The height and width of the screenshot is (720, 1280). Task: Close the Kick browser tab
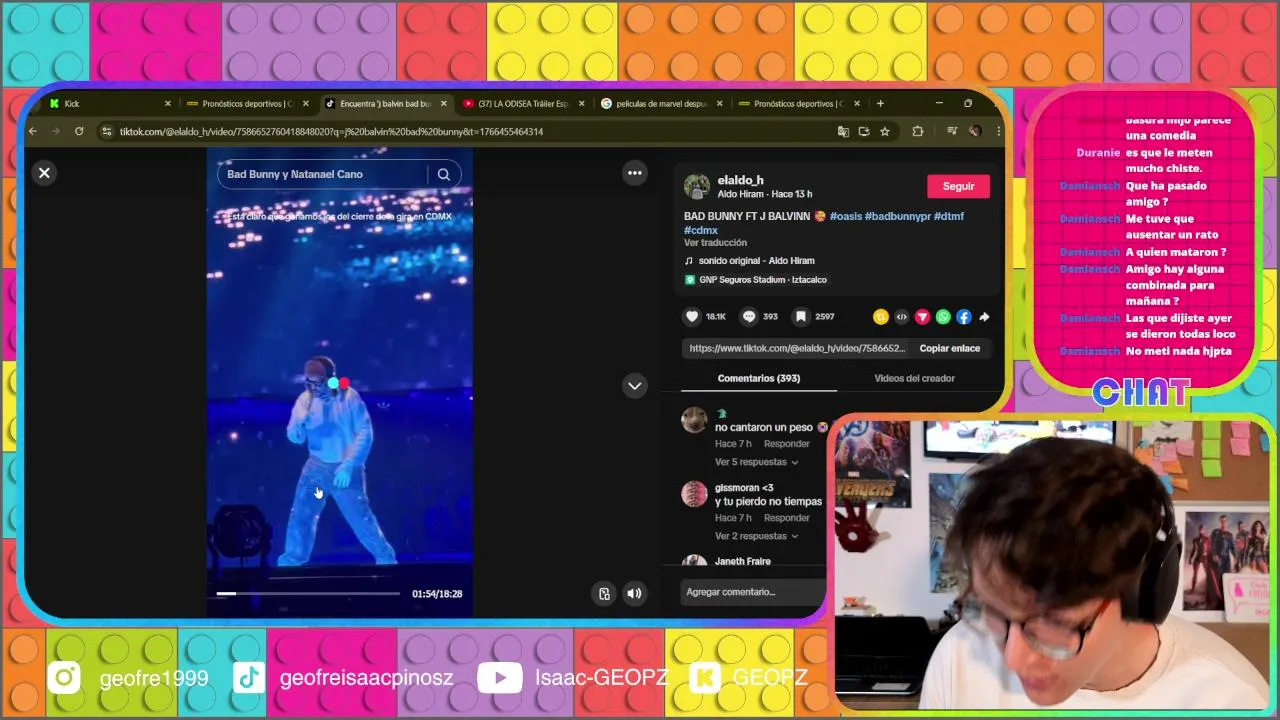click(x=167, y=103)
